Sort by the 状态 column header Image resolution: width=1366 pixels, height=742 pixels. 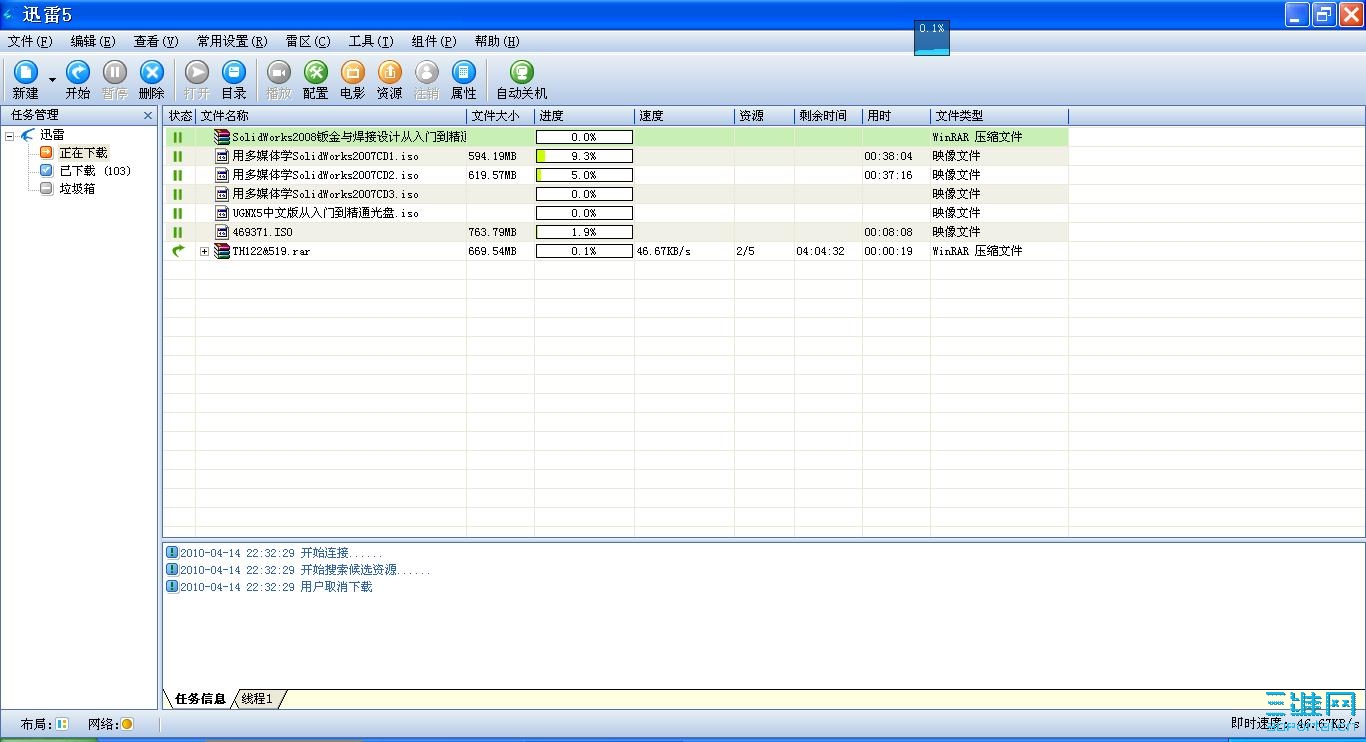point(180,116)
